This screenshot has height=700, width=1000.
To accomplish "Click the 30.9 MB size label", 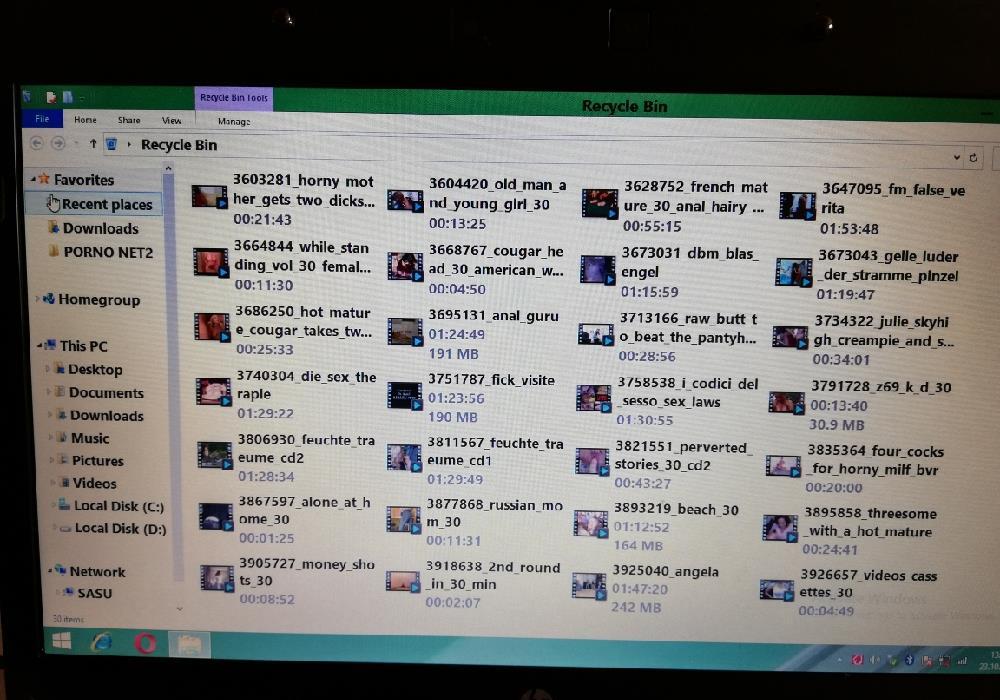I will [x=837, y=425].
